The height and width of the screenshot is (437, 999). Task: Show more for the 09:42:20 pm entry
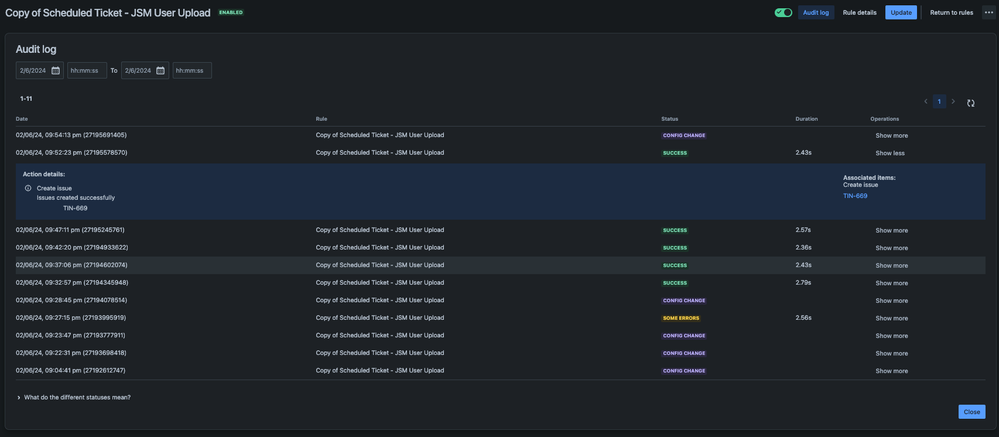coord(891,248)
